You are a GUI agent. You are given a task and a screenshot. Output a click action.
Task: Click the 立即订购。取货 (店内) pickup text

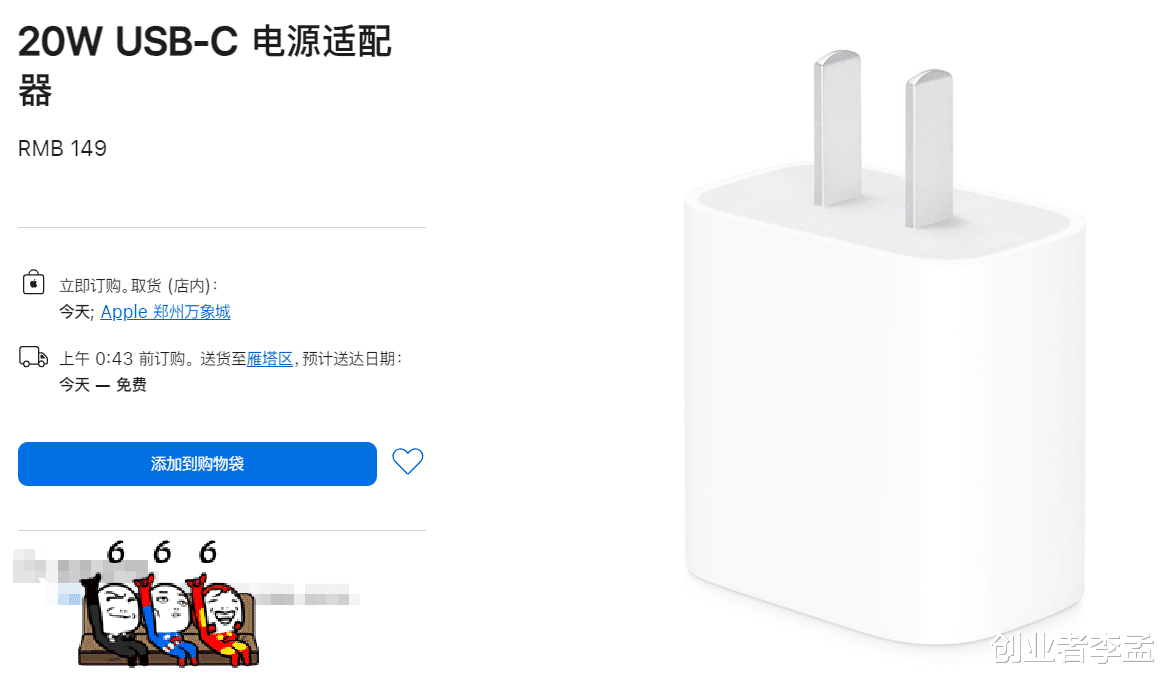(x=138, y=286)
